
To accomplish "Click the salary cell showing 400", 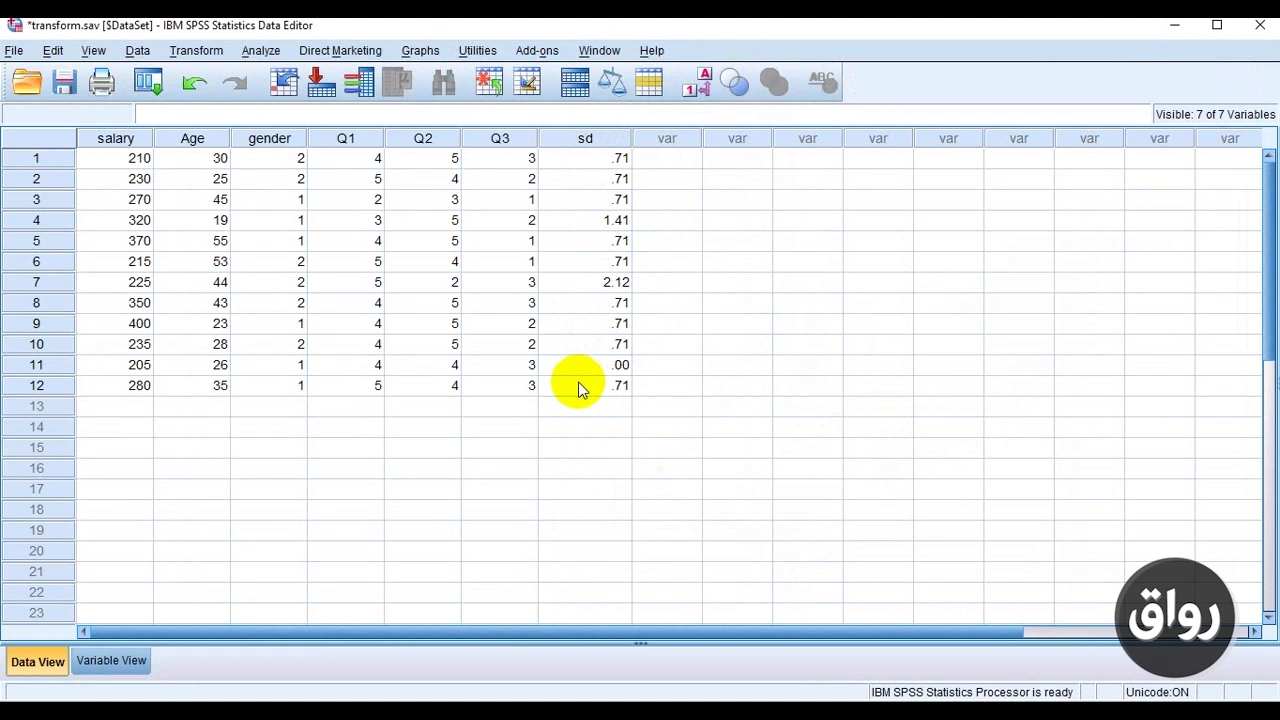I will click(115, 324).
